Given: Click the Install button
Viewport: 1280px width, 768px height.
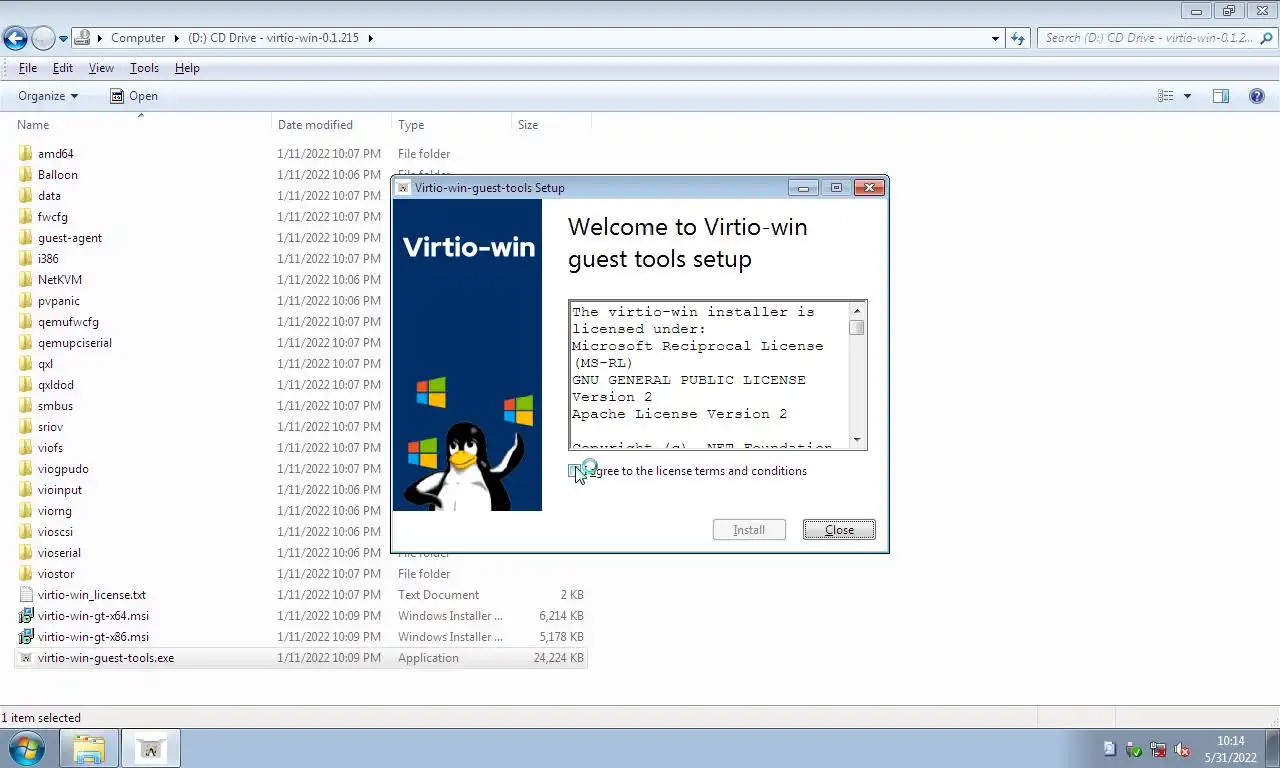Looking at the screenshot, I should click(749, 530).
